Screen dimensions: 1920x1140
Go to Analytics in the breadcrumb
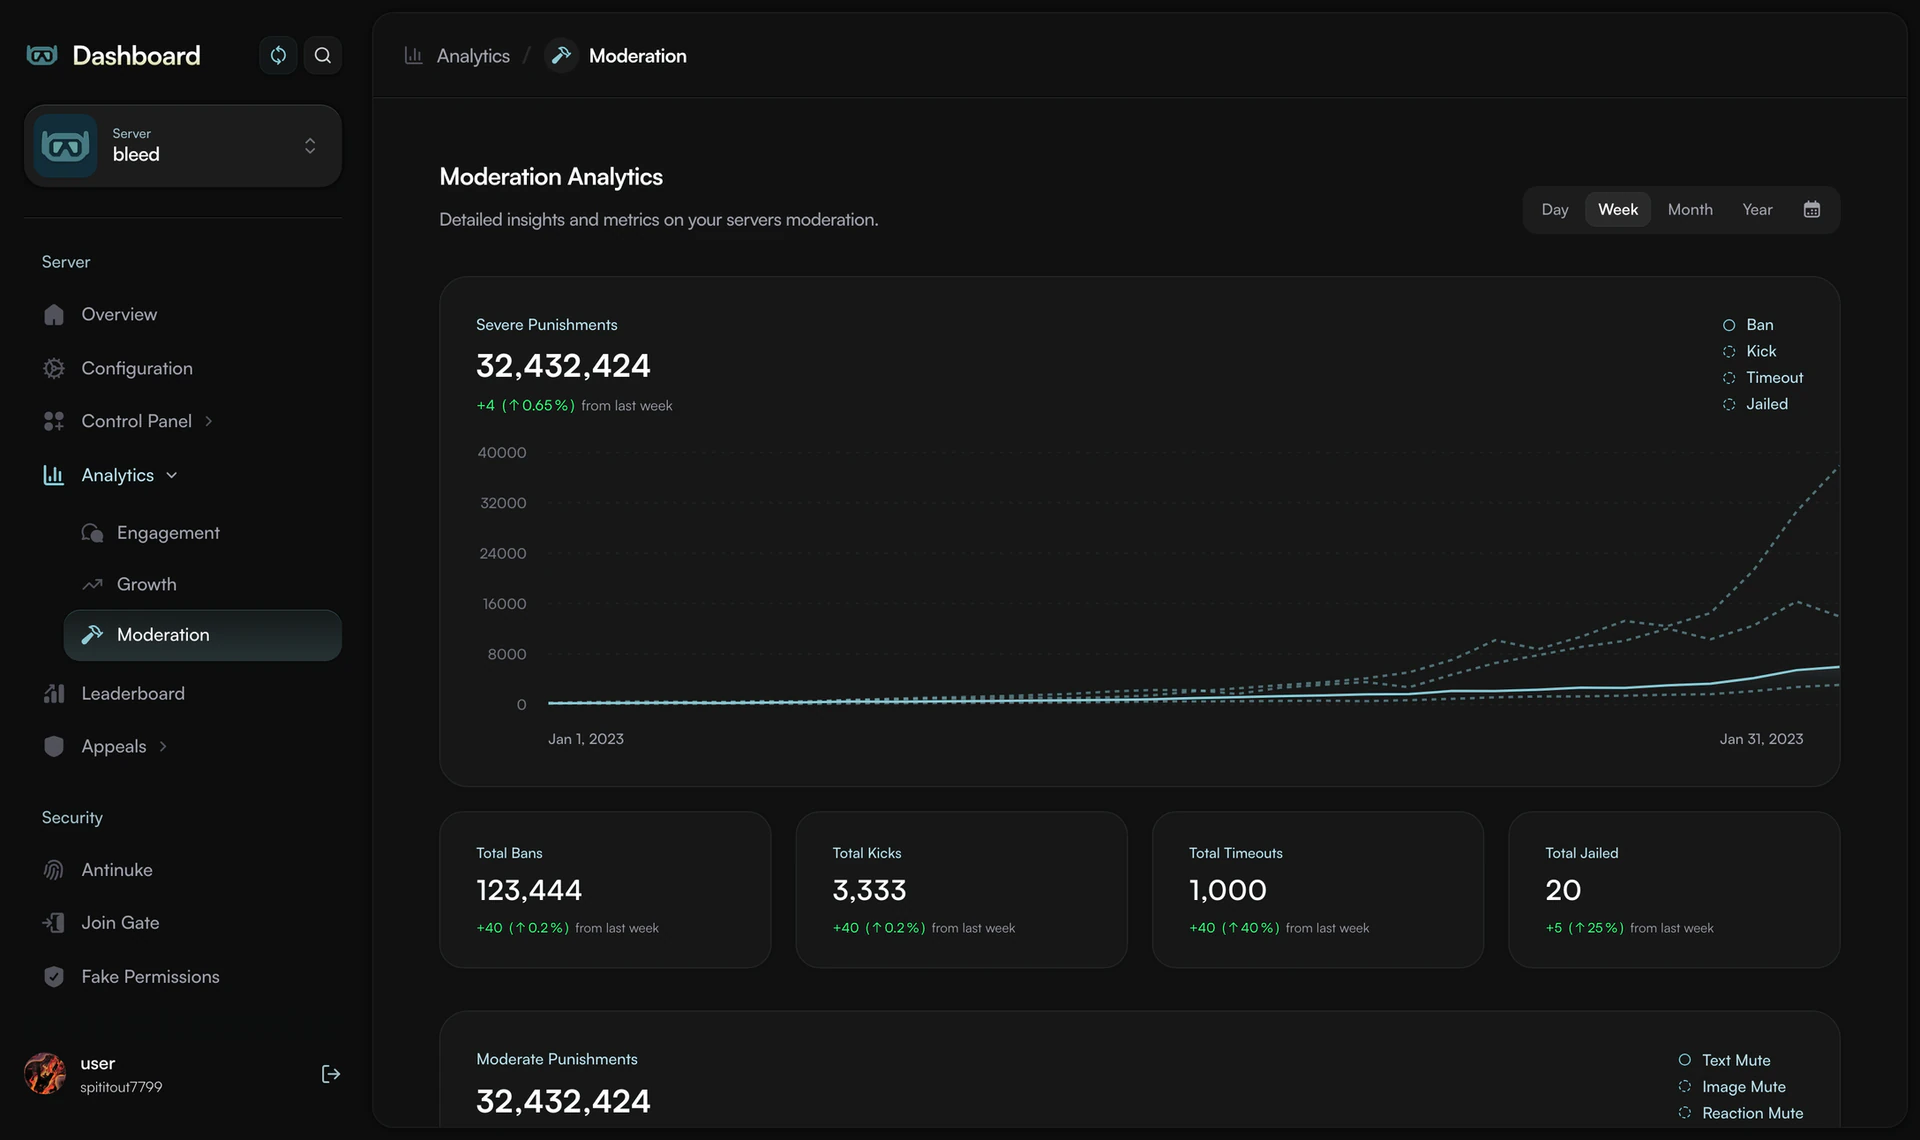click(x=457, y=56)
